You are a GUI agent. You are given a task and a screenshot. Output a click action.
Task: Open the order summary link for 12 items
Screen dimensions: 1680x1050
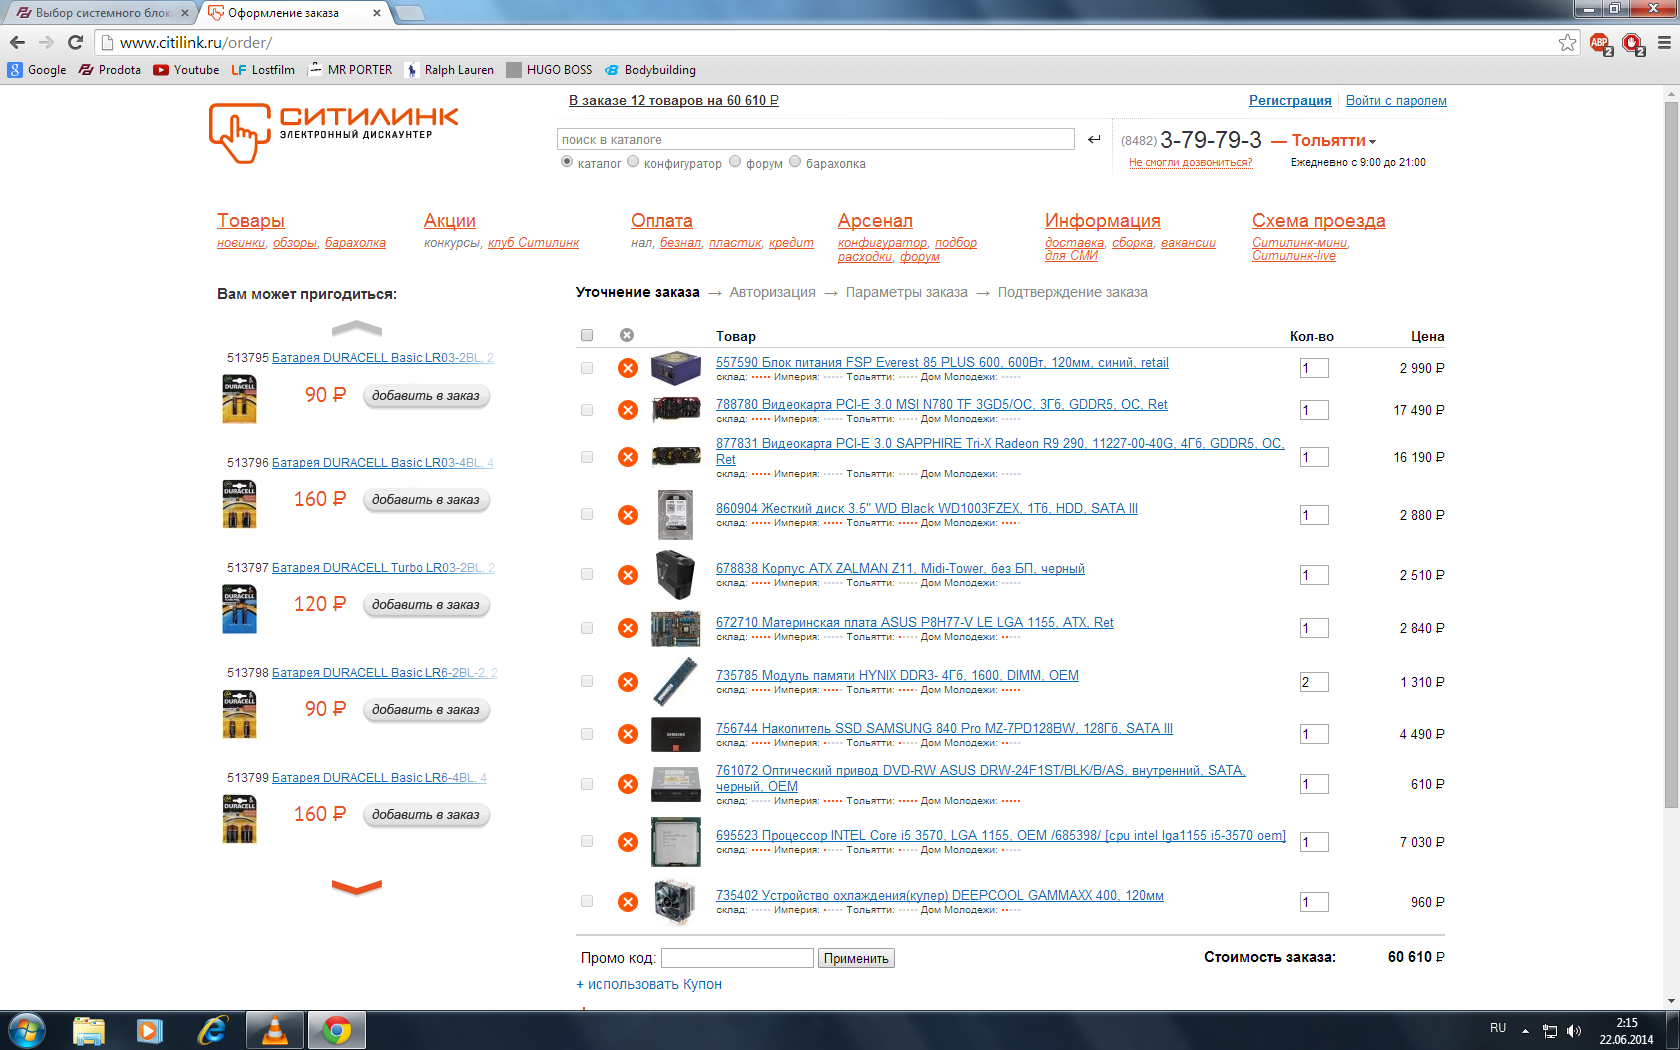[674, 101]
